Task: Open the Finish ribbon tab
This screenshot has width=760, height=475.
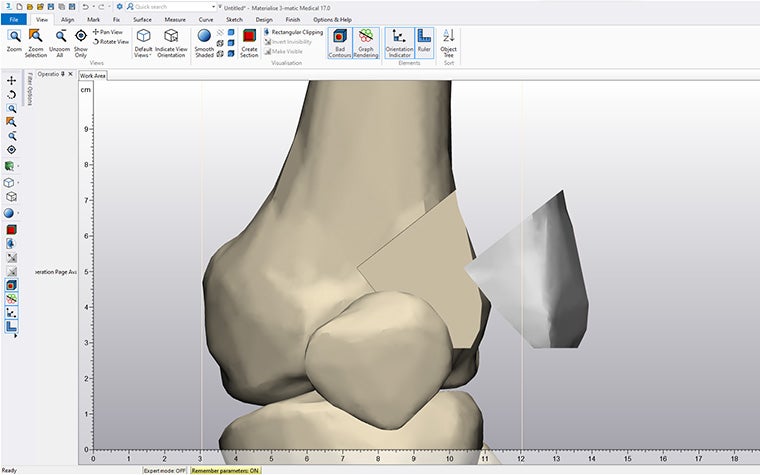Action: [x=293, y=19]
